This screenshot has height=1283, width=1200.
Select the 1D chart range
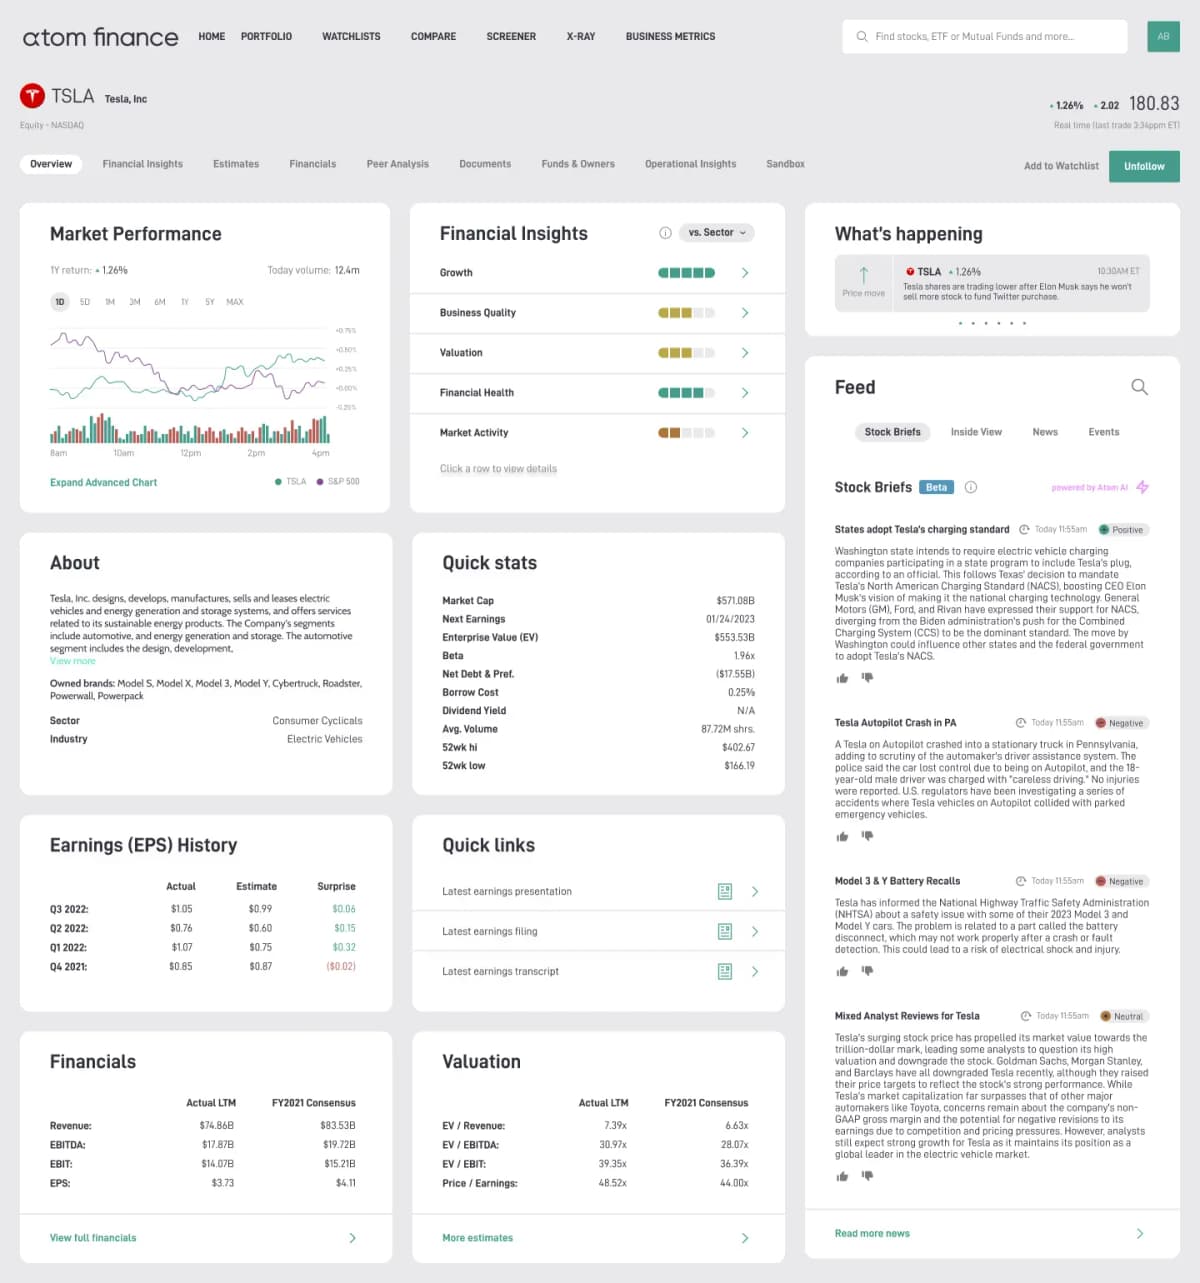[x=60, y=302]
